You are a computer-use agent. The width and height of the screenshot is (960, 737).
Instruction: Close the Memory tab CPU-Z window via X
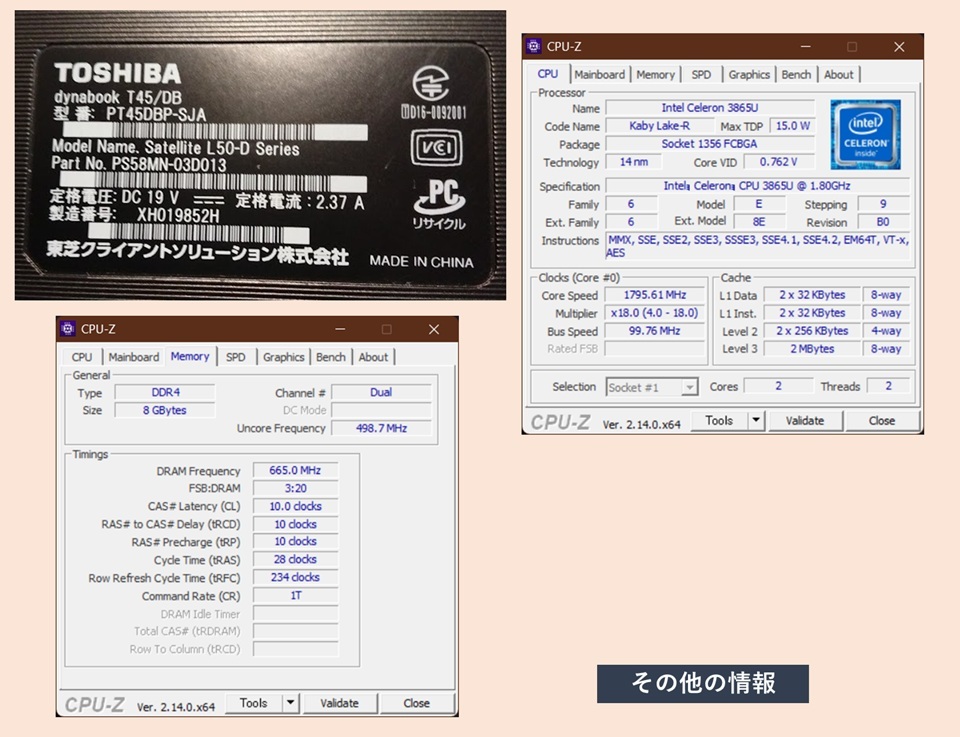point(433,329)
